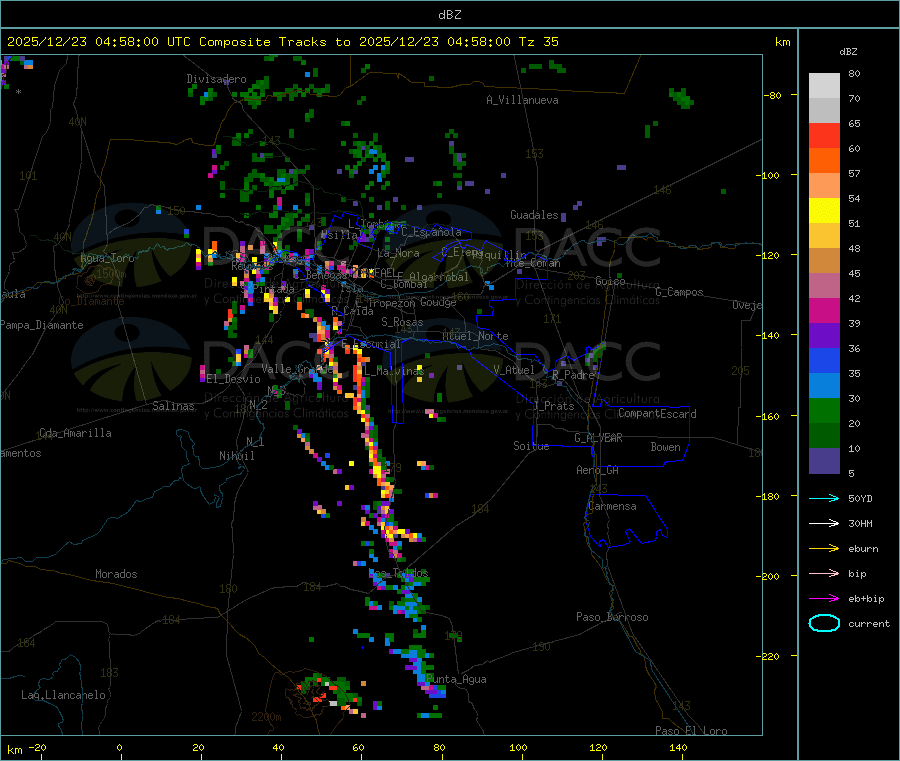Click the '2200m' elevation label near the bottom

[x=266, y=717]
